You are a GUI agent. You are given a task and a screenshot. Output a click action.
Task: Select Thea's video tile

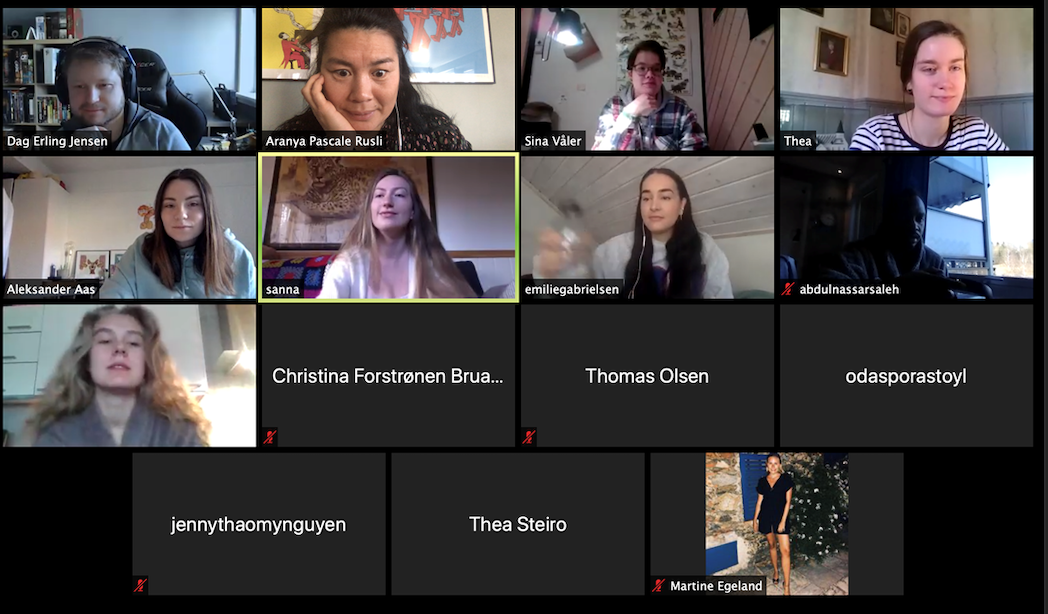pyautogui.click(x=907, y=79)
